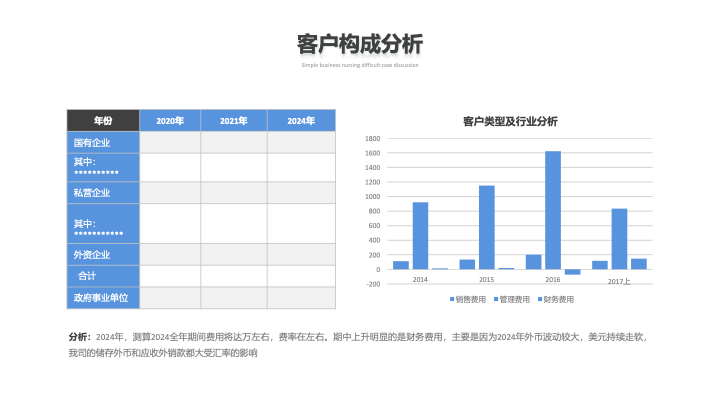
Task: Click the tallest bar in the 2015 group
Action: 486,227
